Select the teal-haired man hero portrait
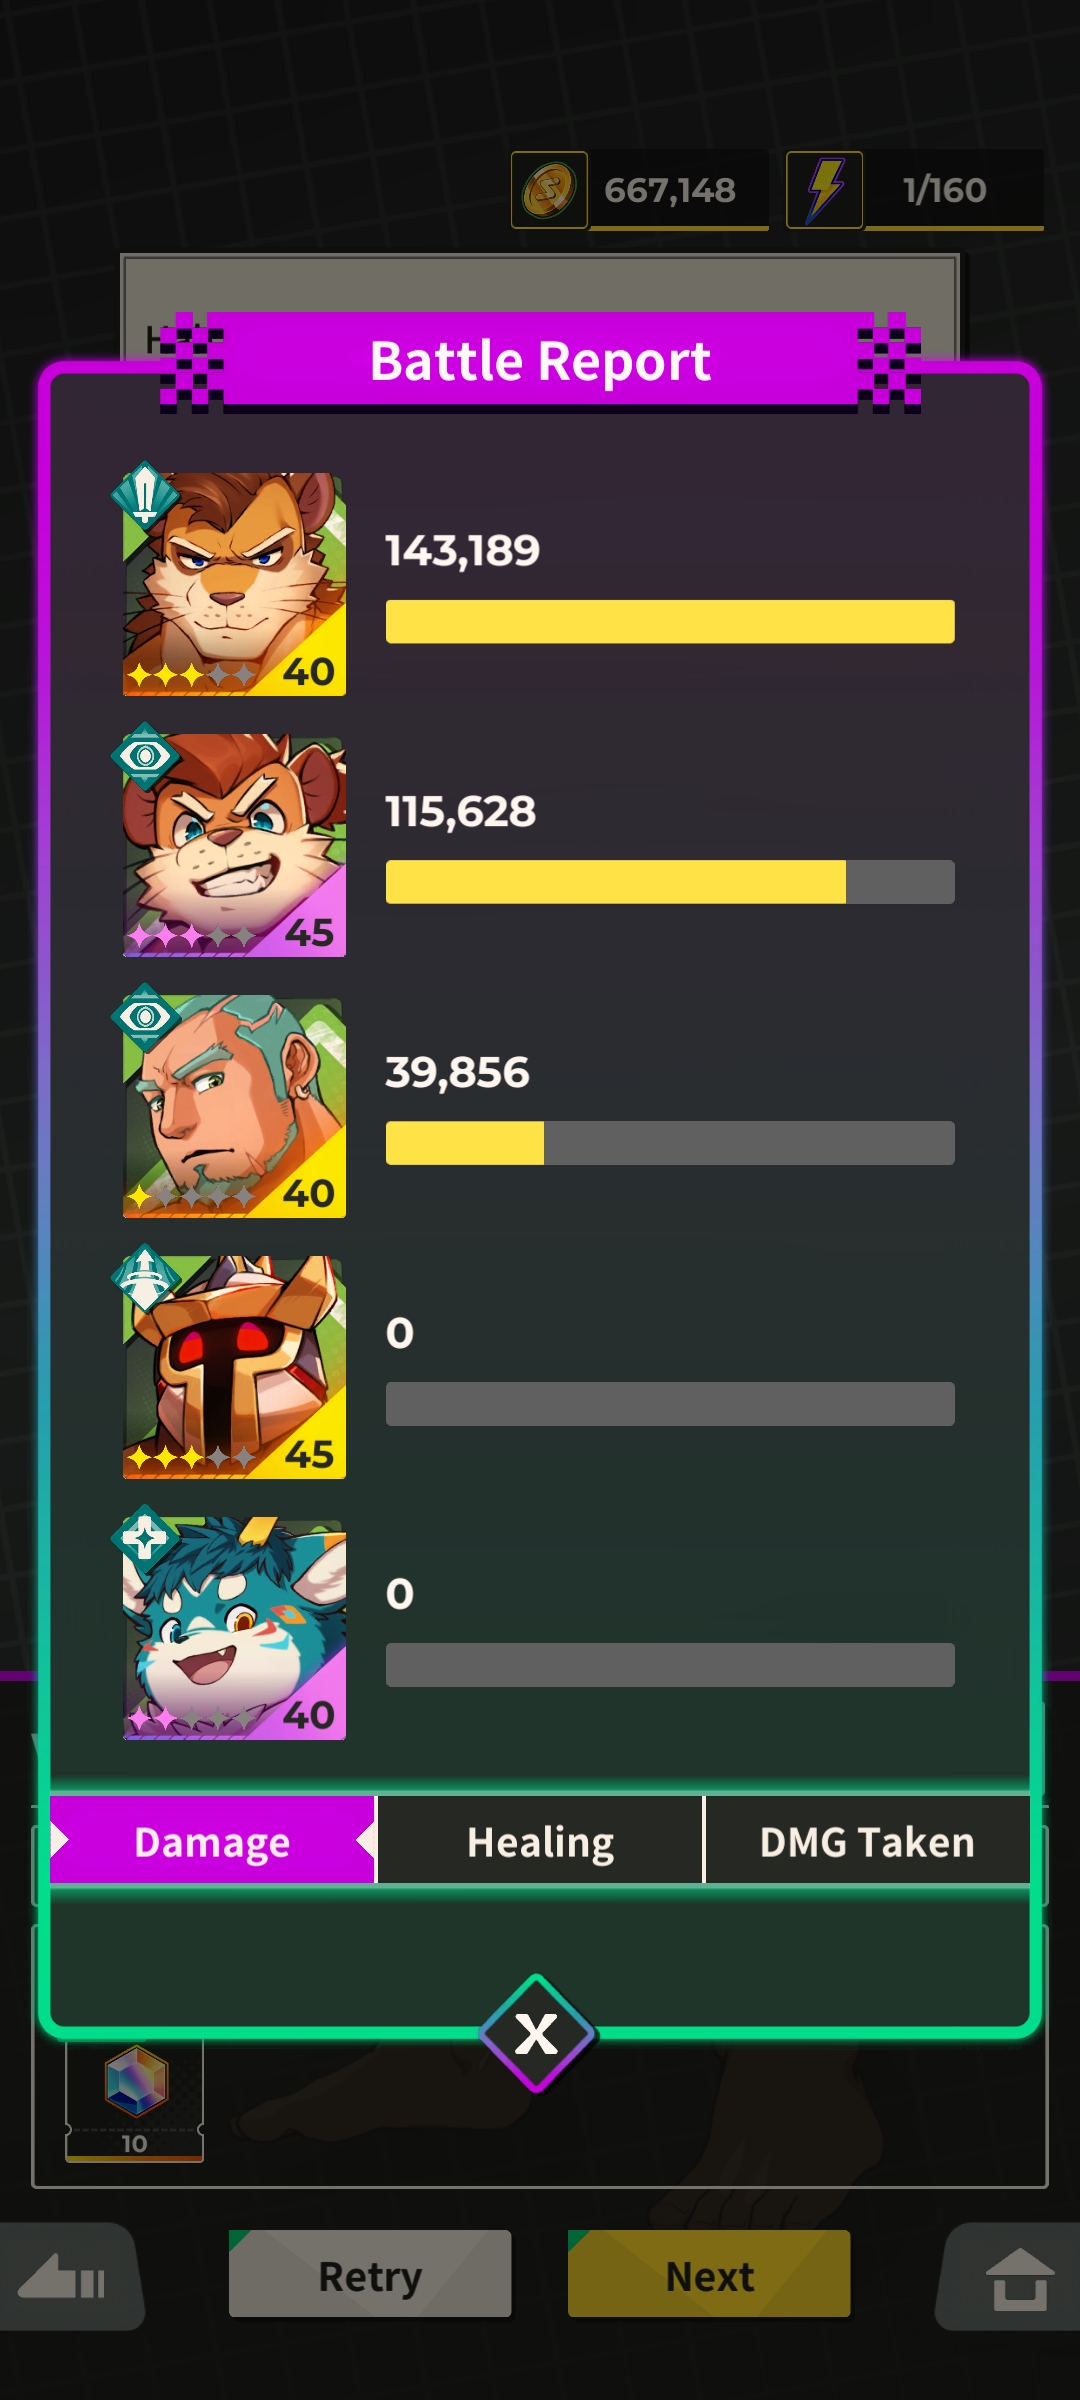Image resolution: width=1080 pixels, height=2400 pixels. [234, 1106]
